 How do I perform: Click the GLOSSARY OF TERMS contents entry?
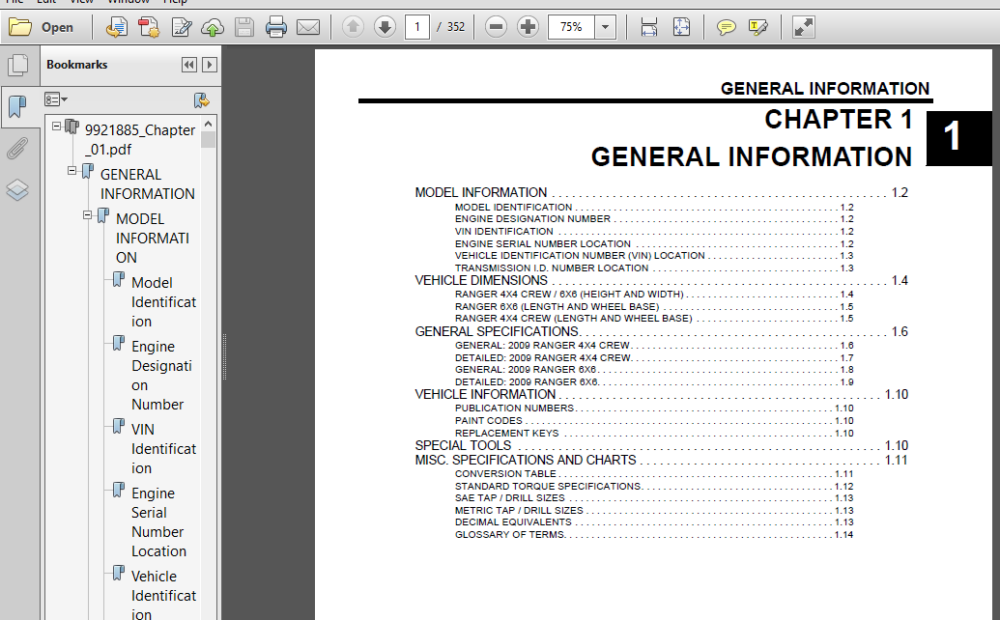pyautogui.click(x=510, y=535)
